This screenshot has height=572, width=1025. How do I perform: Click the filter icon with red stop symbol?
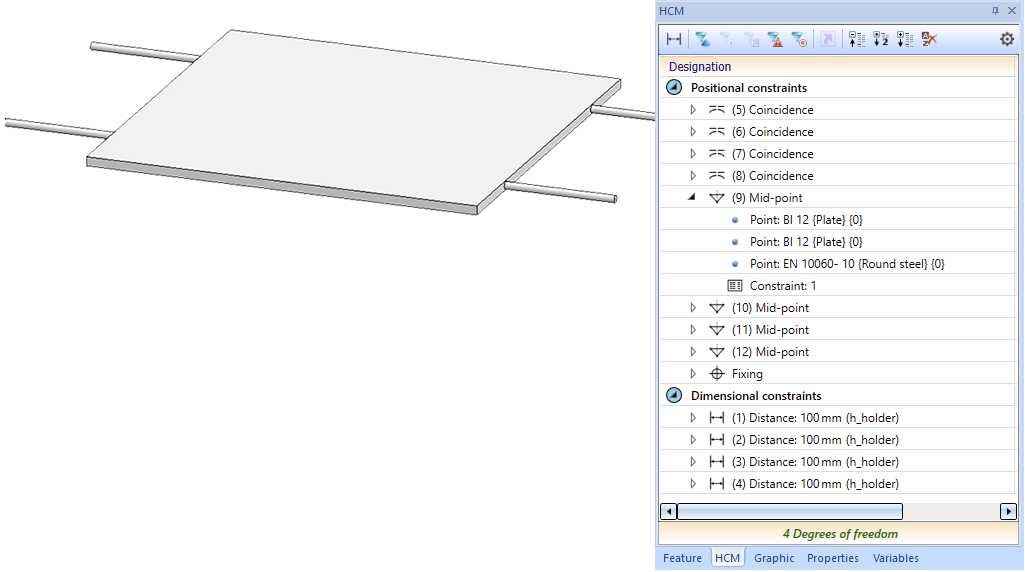[799, 39]
